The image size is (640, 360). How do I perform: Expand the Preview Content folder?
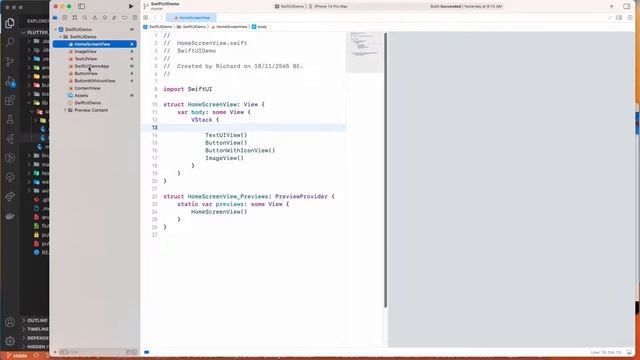65,110
